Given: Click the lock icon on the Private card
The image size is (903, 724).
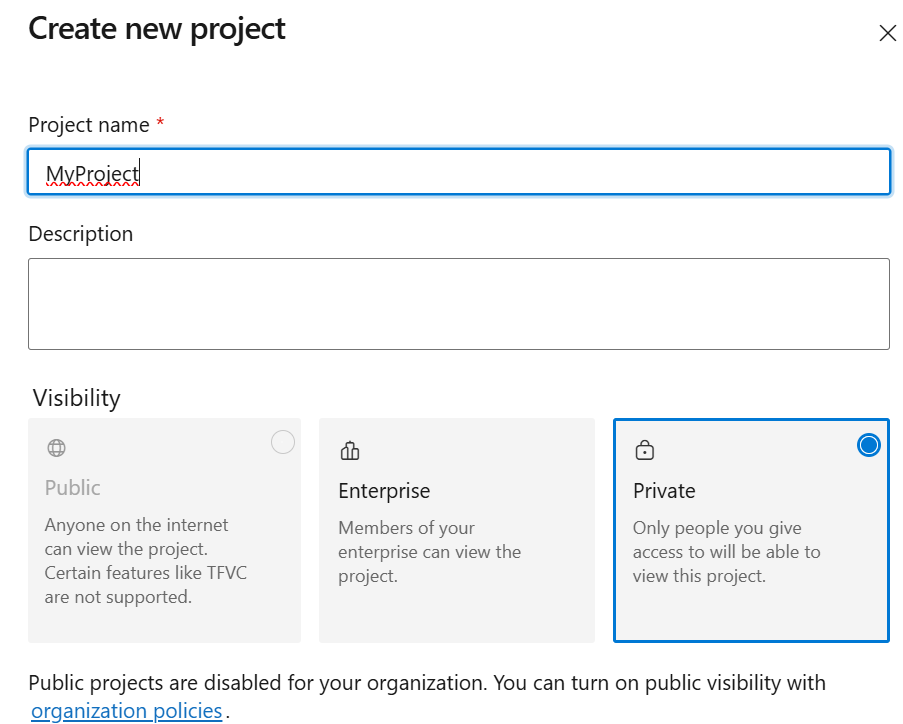Looking at the screenshot, I should [x=642, y=450].
